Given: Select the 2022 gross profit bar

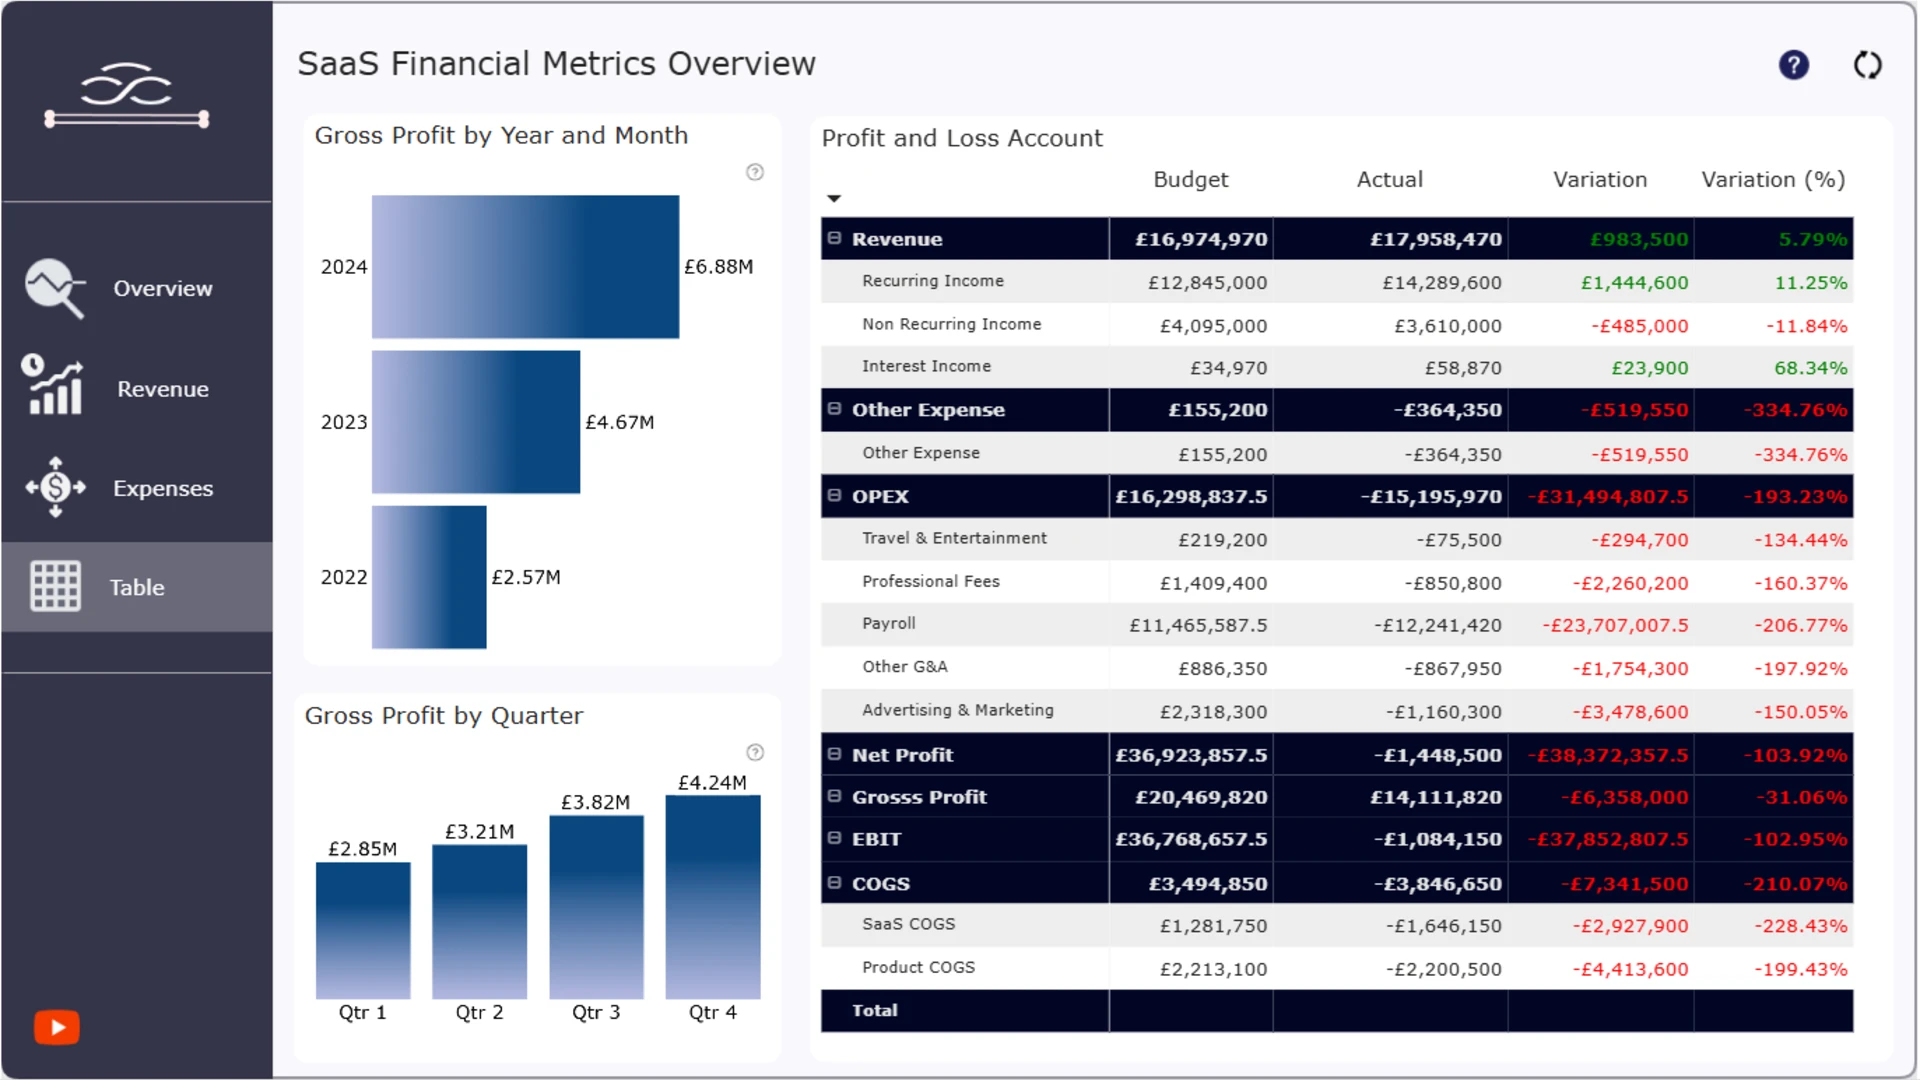Looking at the screenshot, I should 429,577.
